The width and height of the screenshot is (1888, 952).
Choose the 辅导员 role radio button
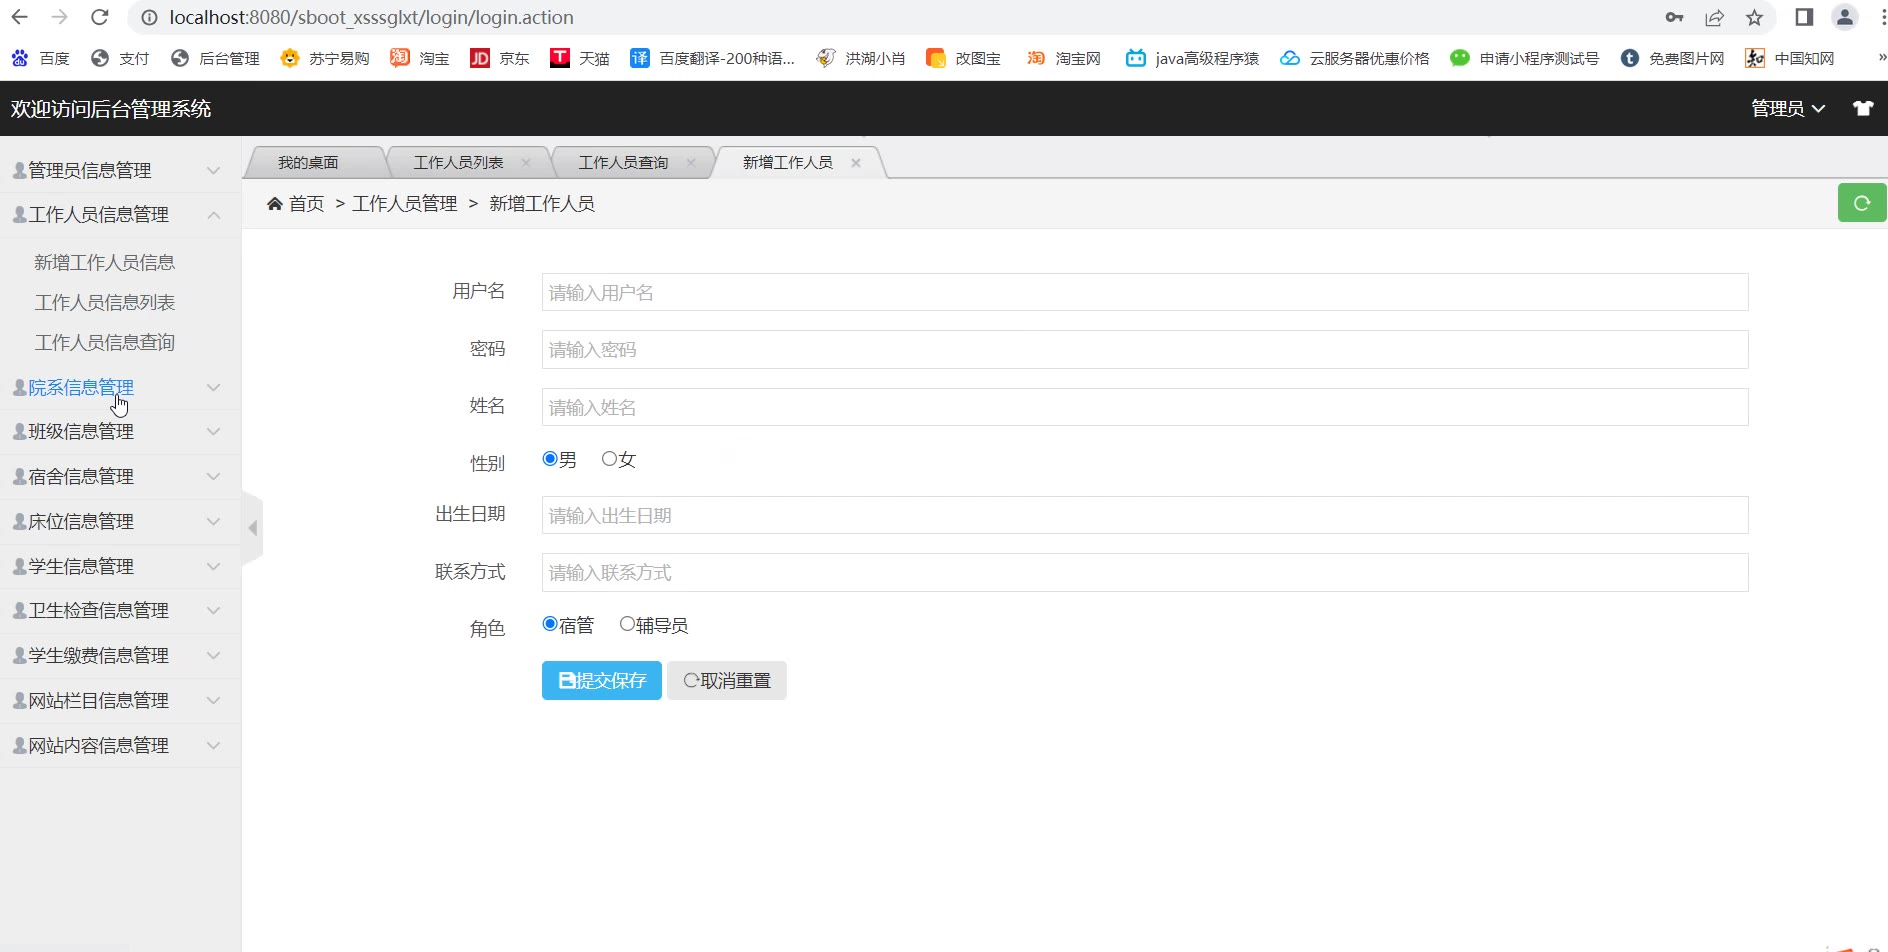click(627, 624)
